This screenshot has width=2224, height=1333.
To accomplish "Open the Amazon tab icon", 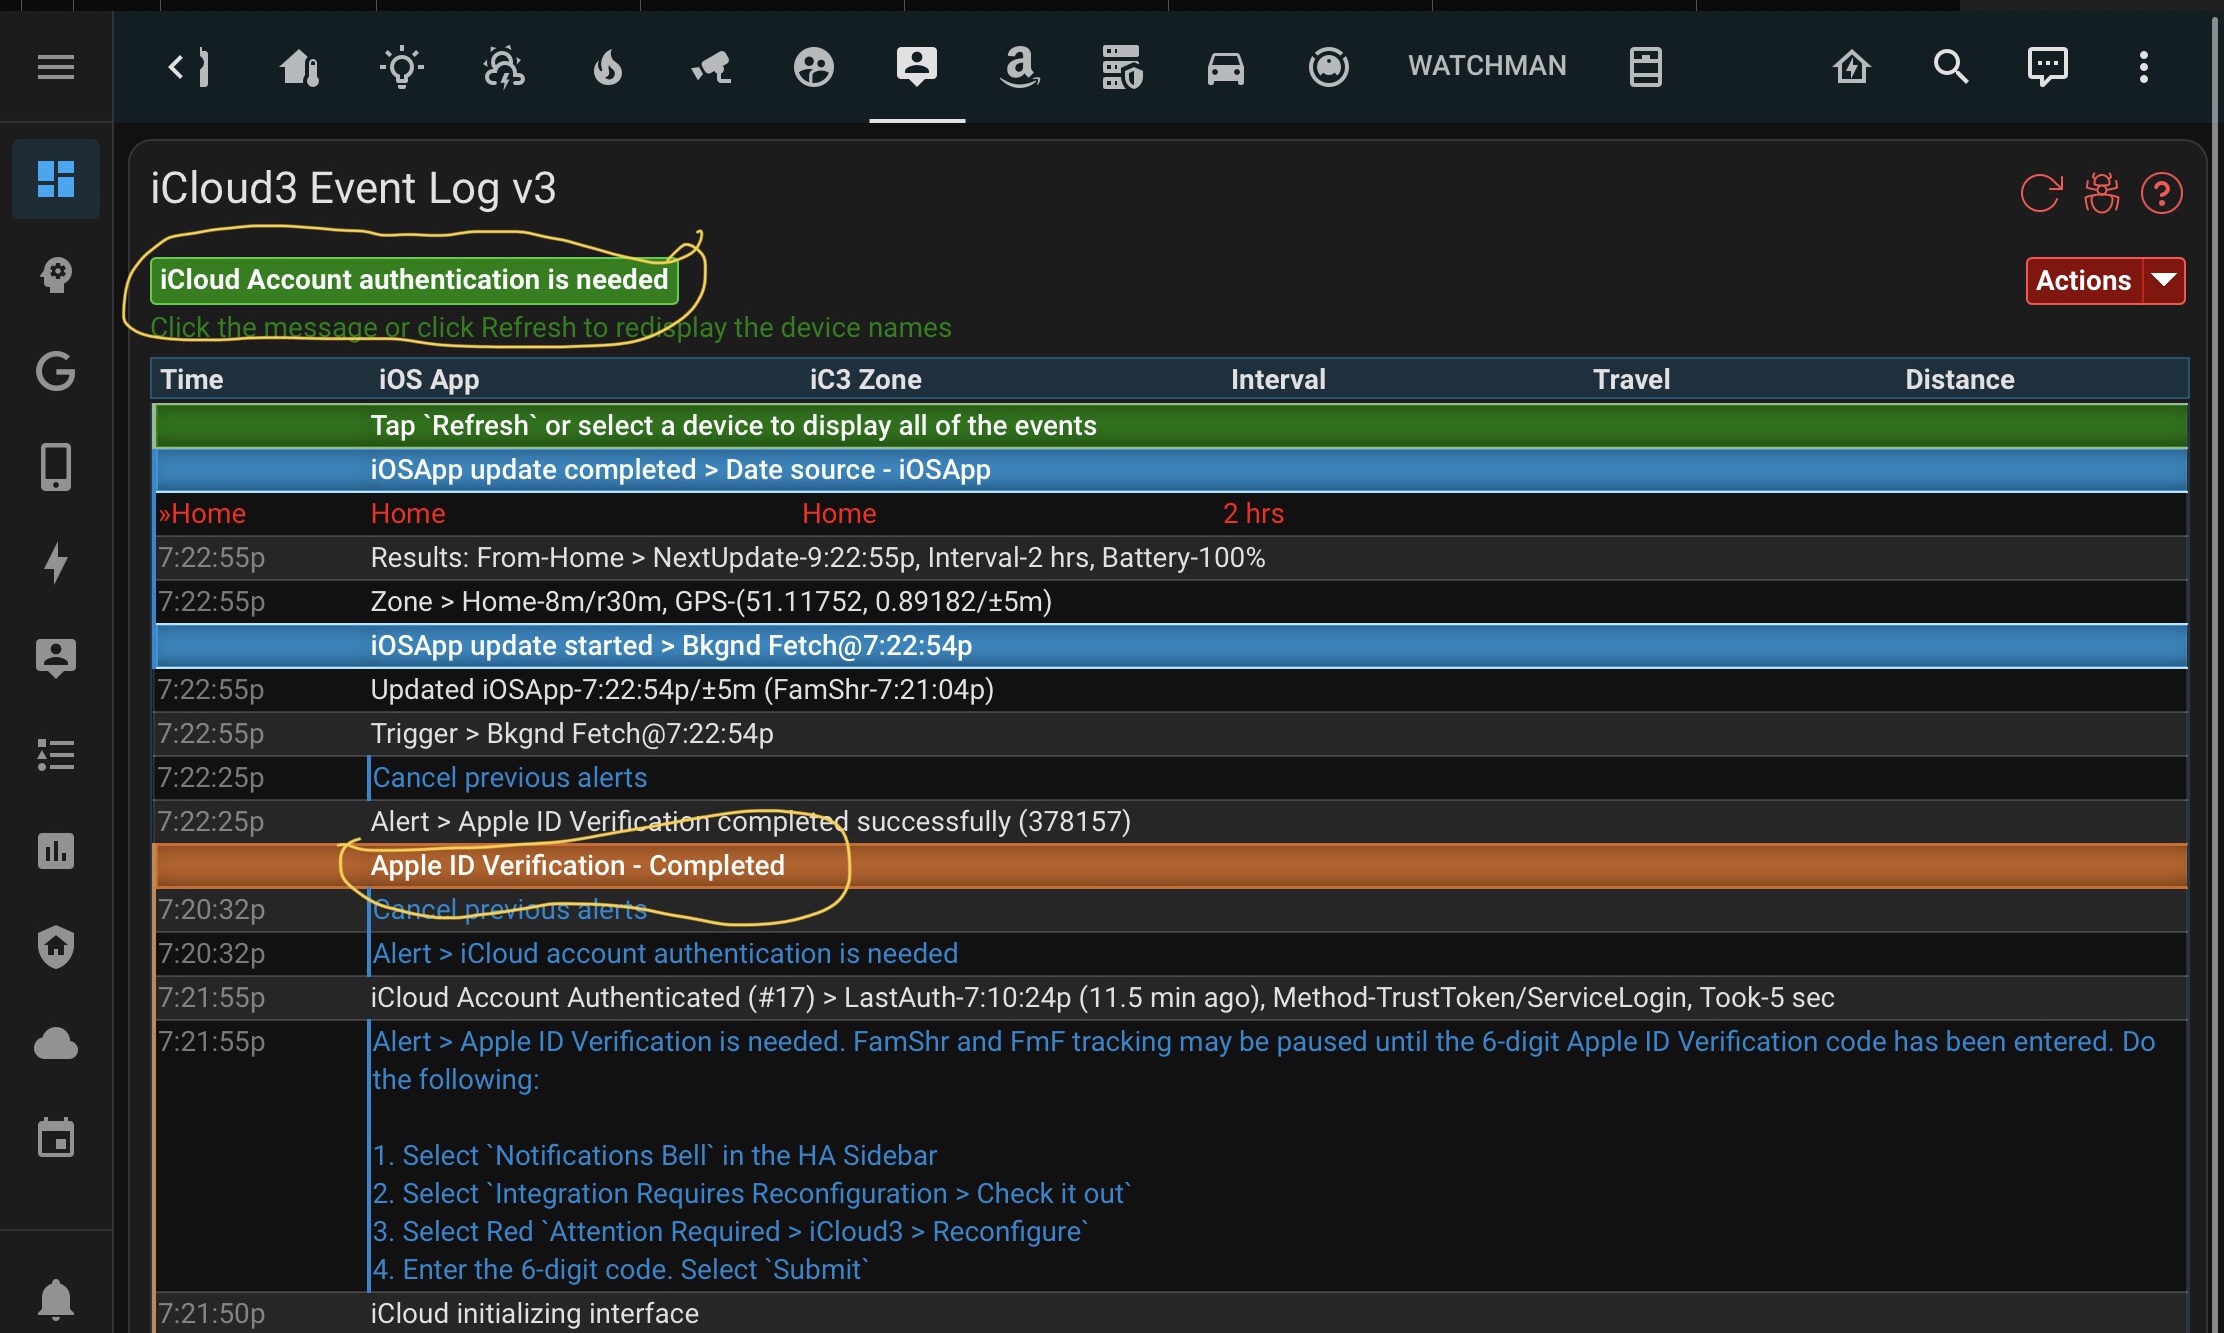I will point(1019,67).
